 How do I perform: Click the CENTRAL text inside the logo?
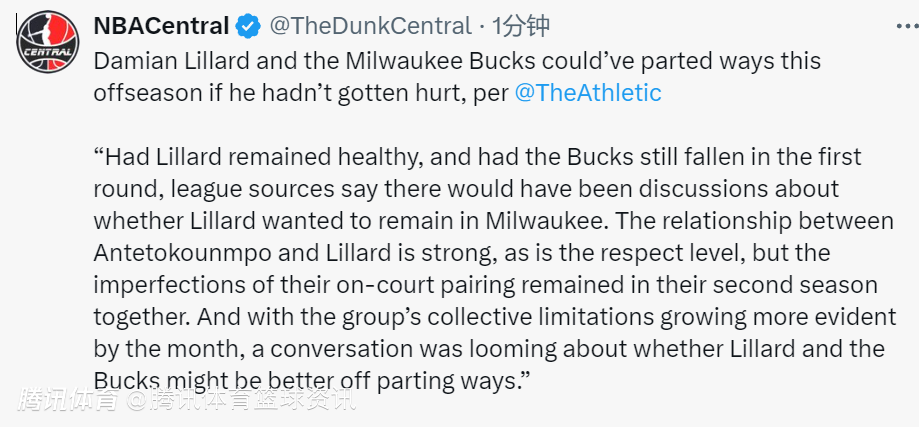[x=47, y=51]
